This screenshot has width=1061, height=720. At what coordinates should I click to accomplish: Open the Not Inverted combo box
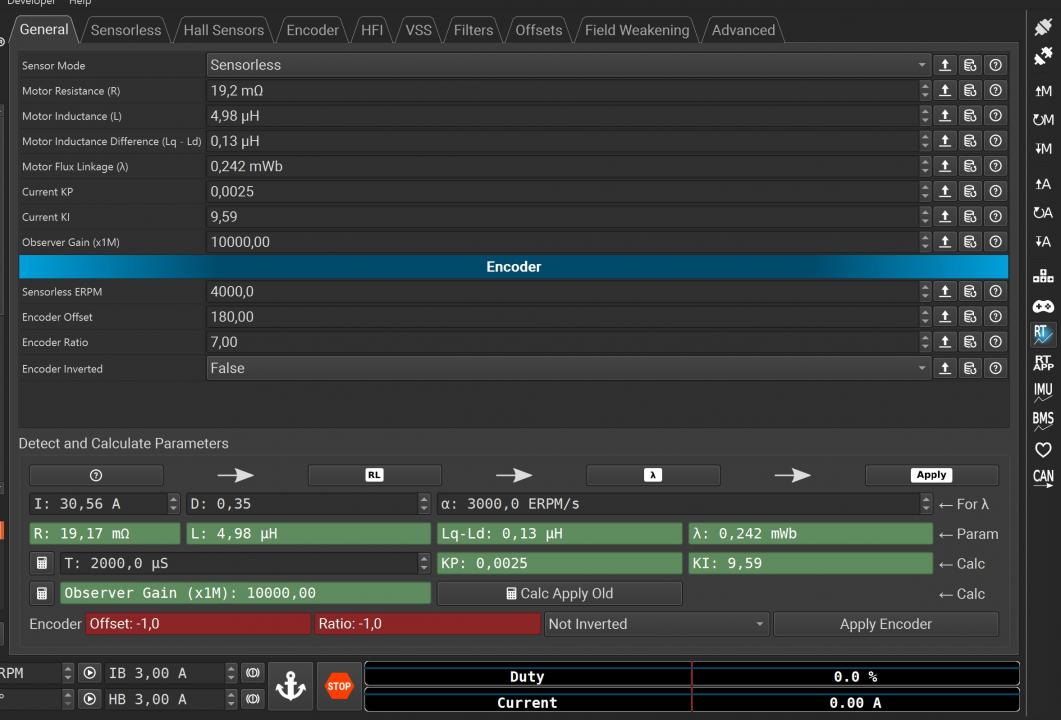[656, 624]
